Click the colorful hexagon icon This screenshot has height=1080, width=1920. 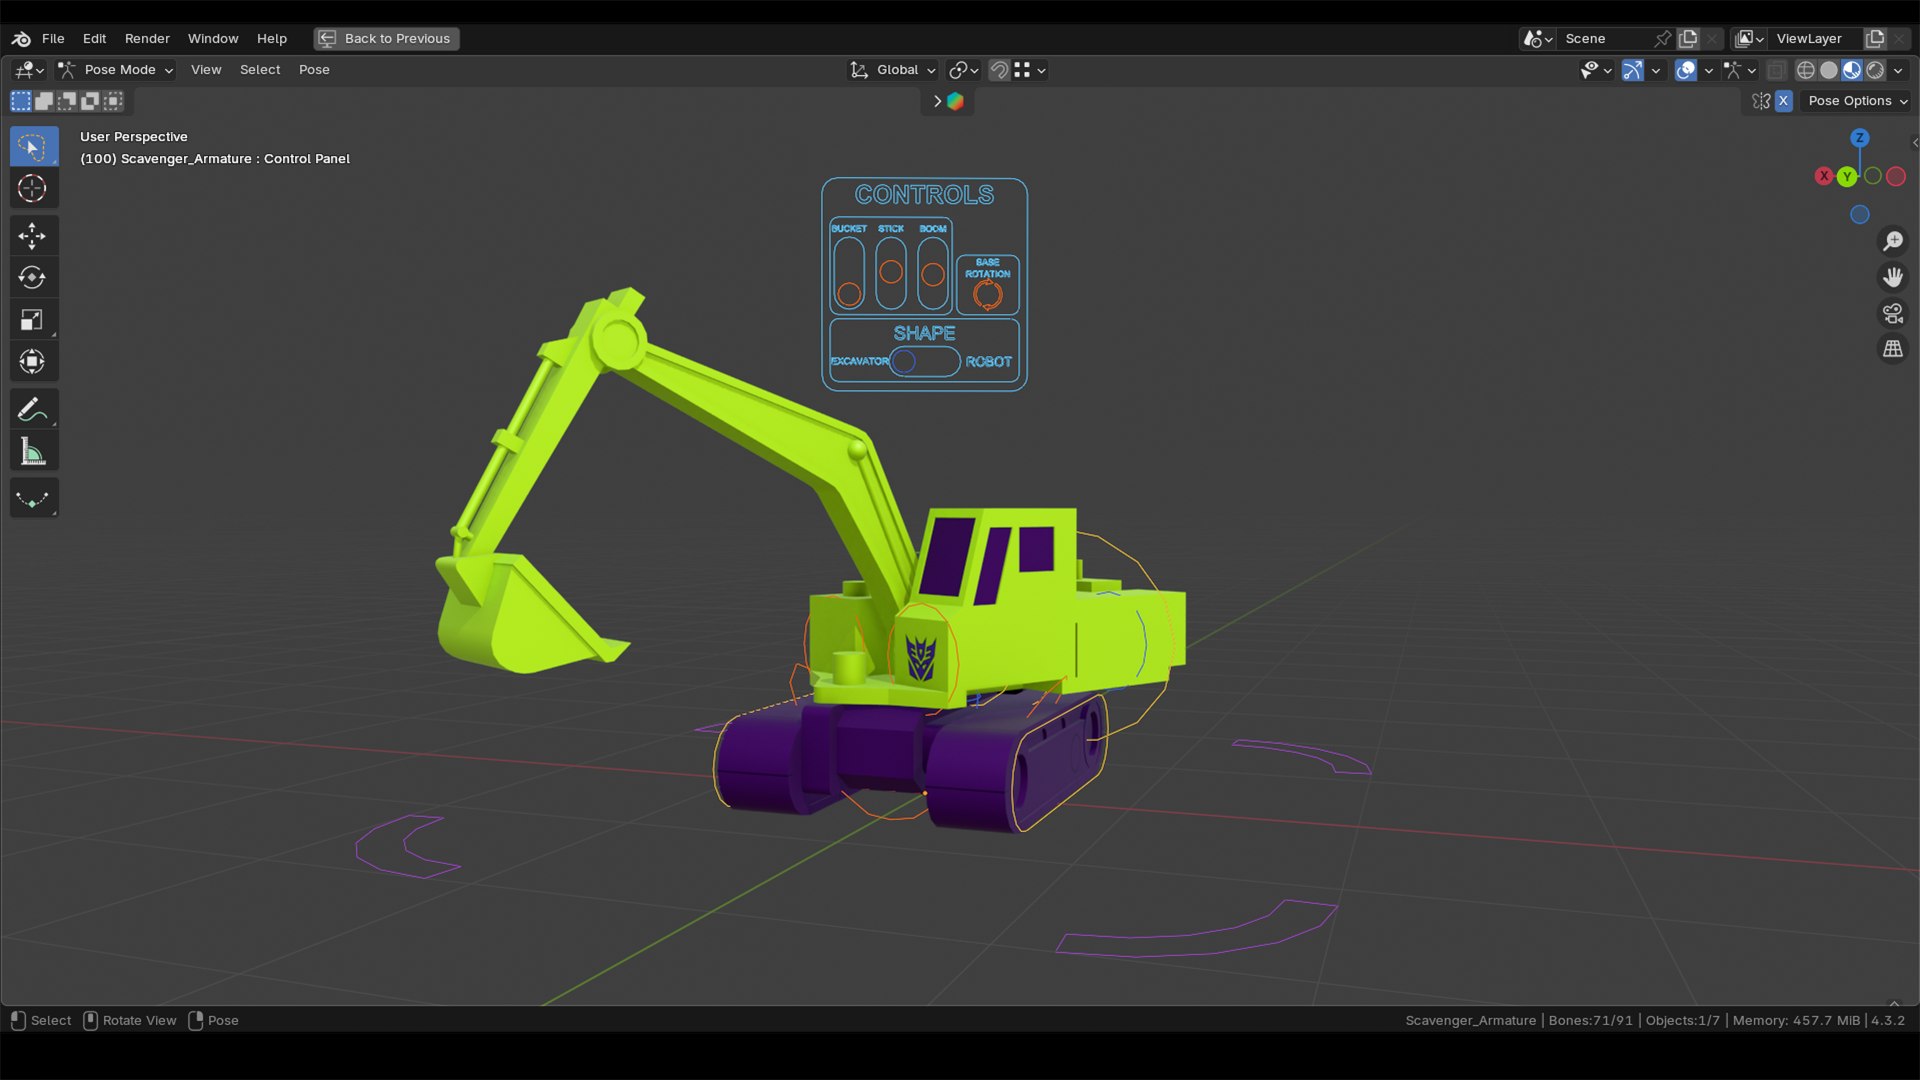point(955,101)
